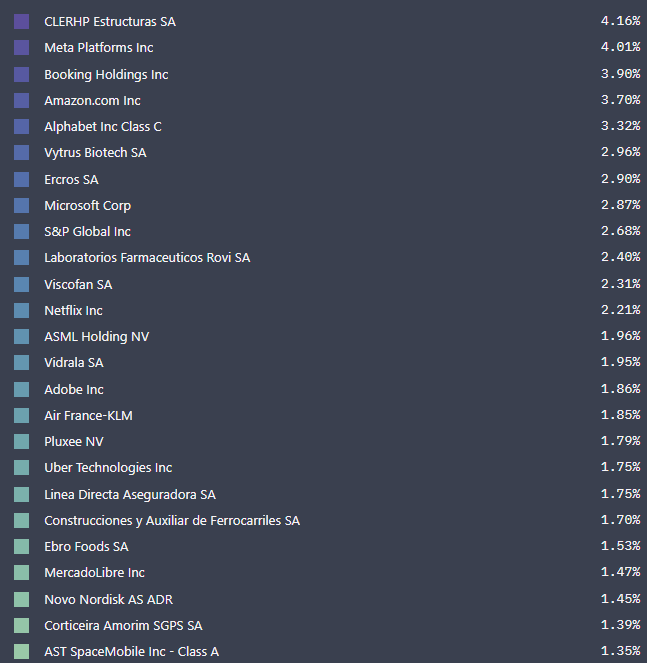647x663 pixels.
Task: Click the Alphabet Inc Class C swatch
Action: click(x=22, y=127)
